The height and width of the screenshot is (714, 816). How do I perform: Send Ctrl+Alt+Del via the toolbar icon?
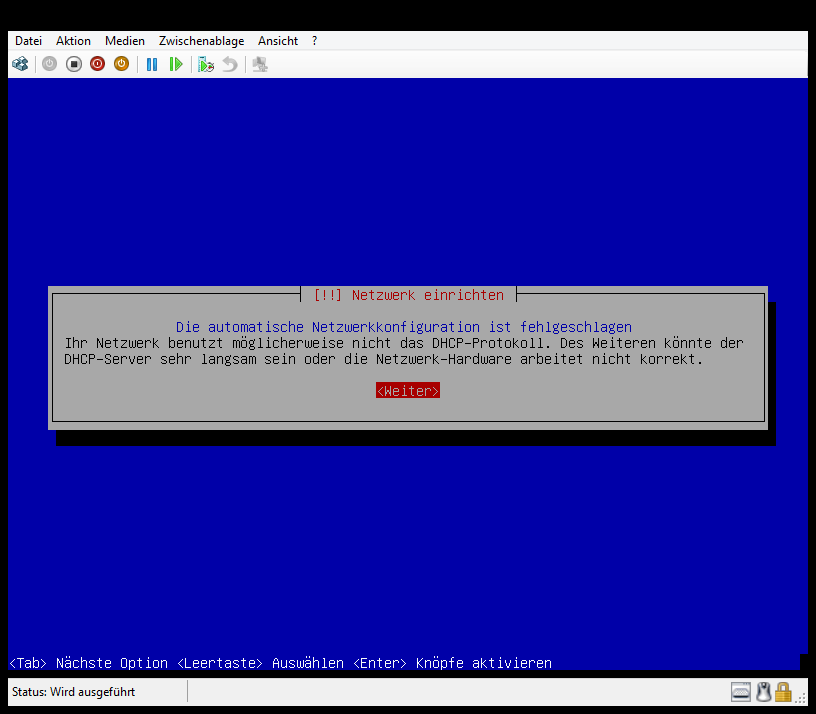point(20,64)
